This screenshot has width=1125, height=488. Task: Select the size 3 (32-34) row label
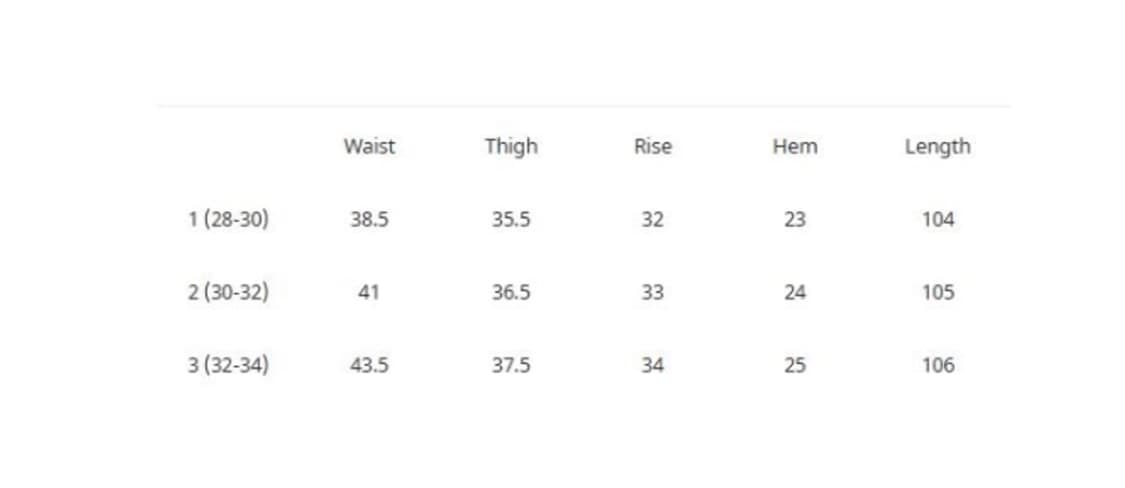click(228, 365)
